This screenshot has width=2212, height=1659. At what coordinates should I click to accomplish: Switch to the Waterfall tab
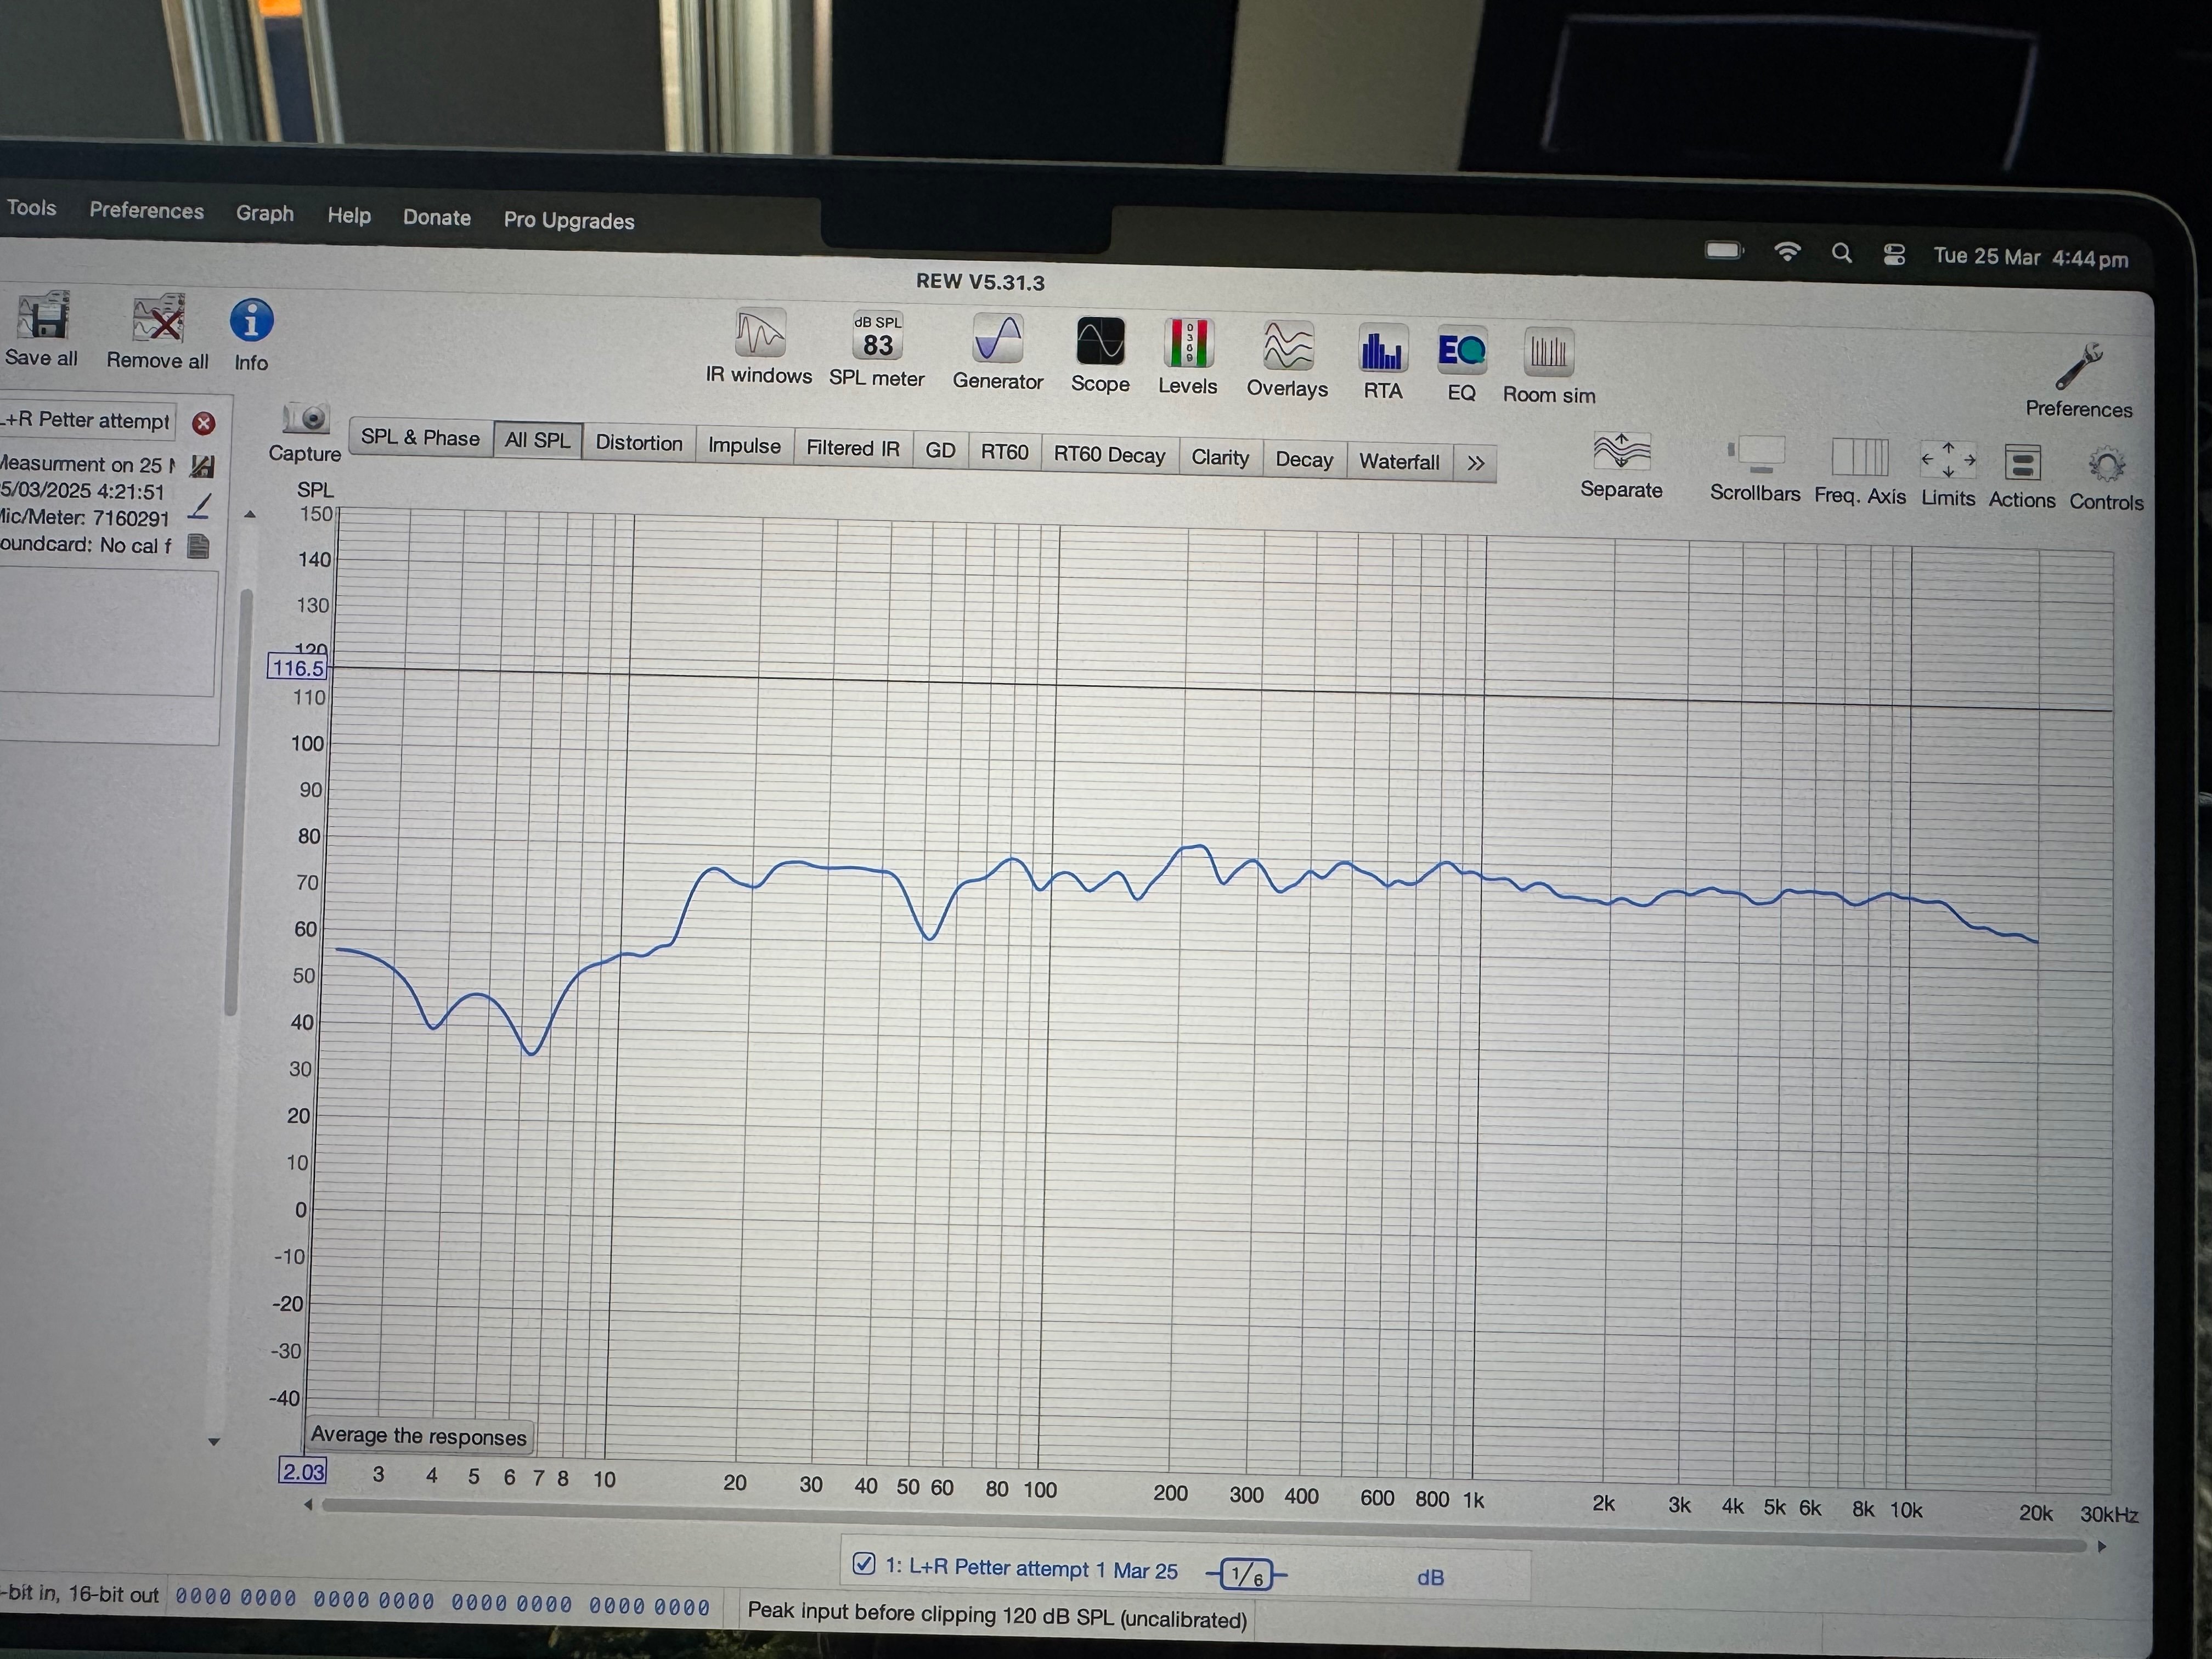tap(1398, 461)
